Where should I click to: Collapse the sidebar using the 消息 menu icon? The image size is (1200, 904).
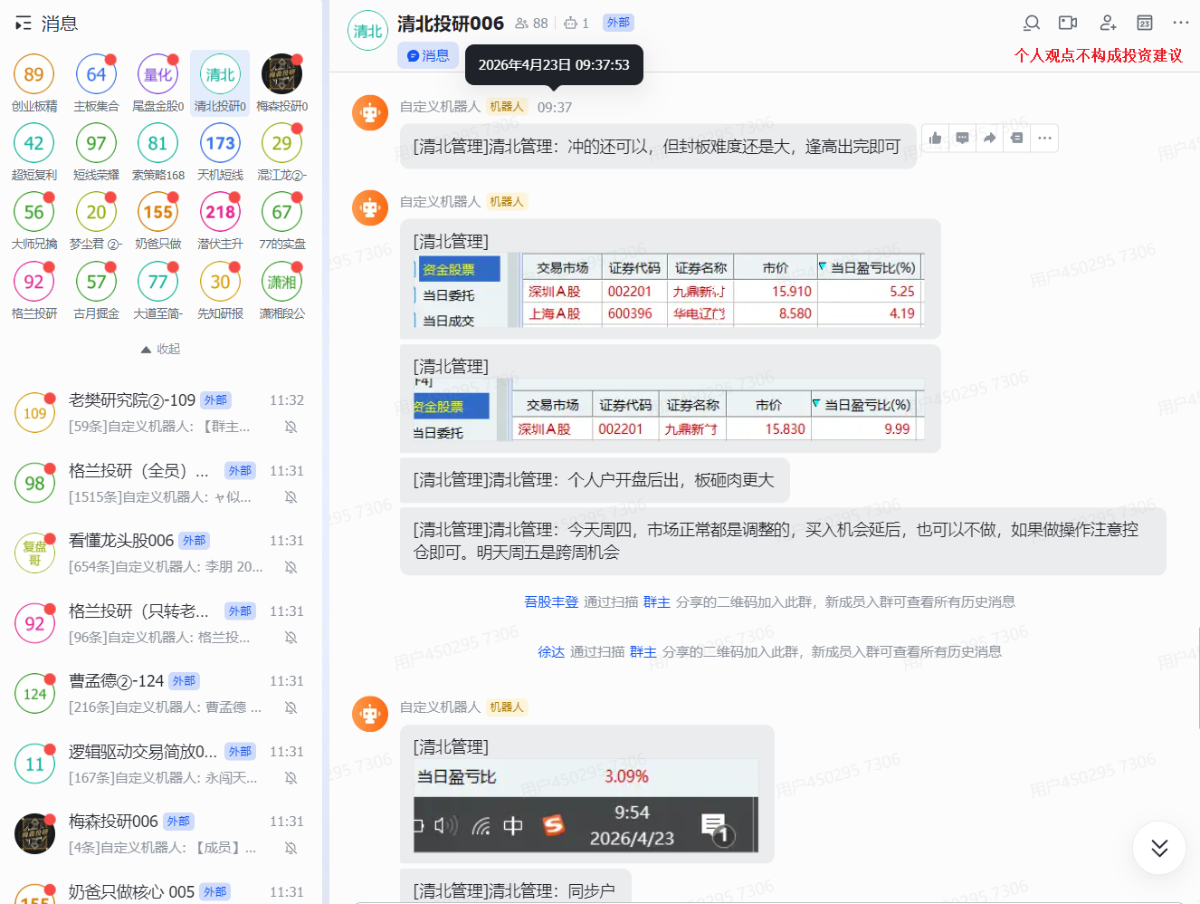click(x=23, y=23)
